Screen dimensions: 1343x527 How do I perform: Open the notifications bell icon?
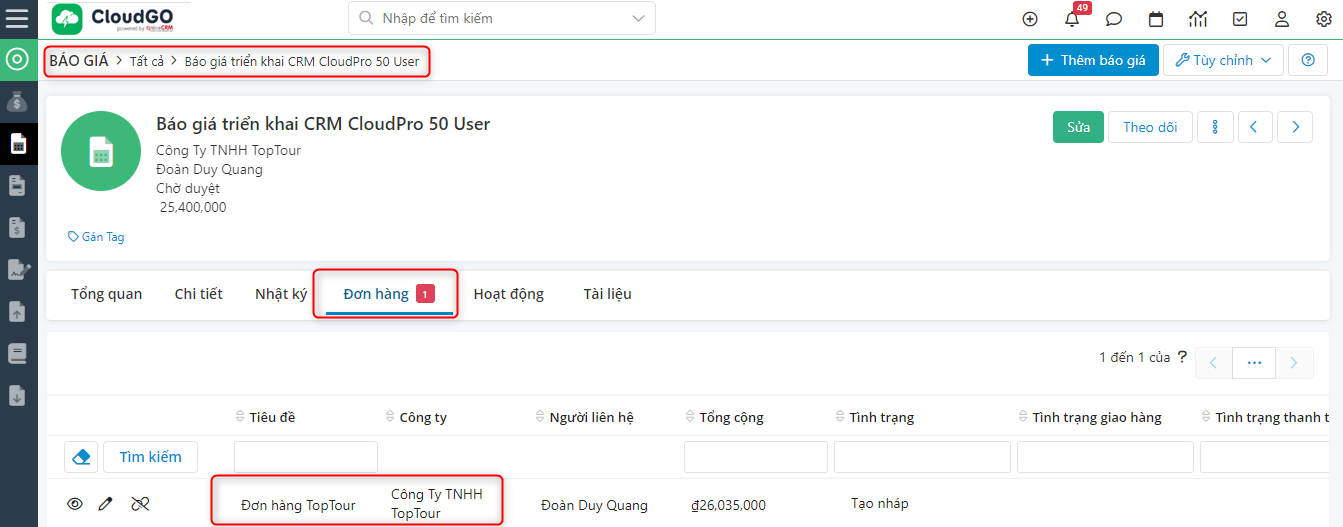pyautogui.click(x=1071, y=19)
